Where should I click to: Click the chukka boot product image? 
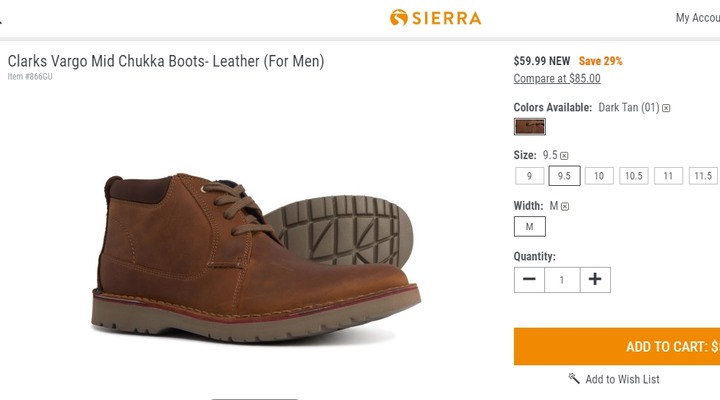pos(256,257)
